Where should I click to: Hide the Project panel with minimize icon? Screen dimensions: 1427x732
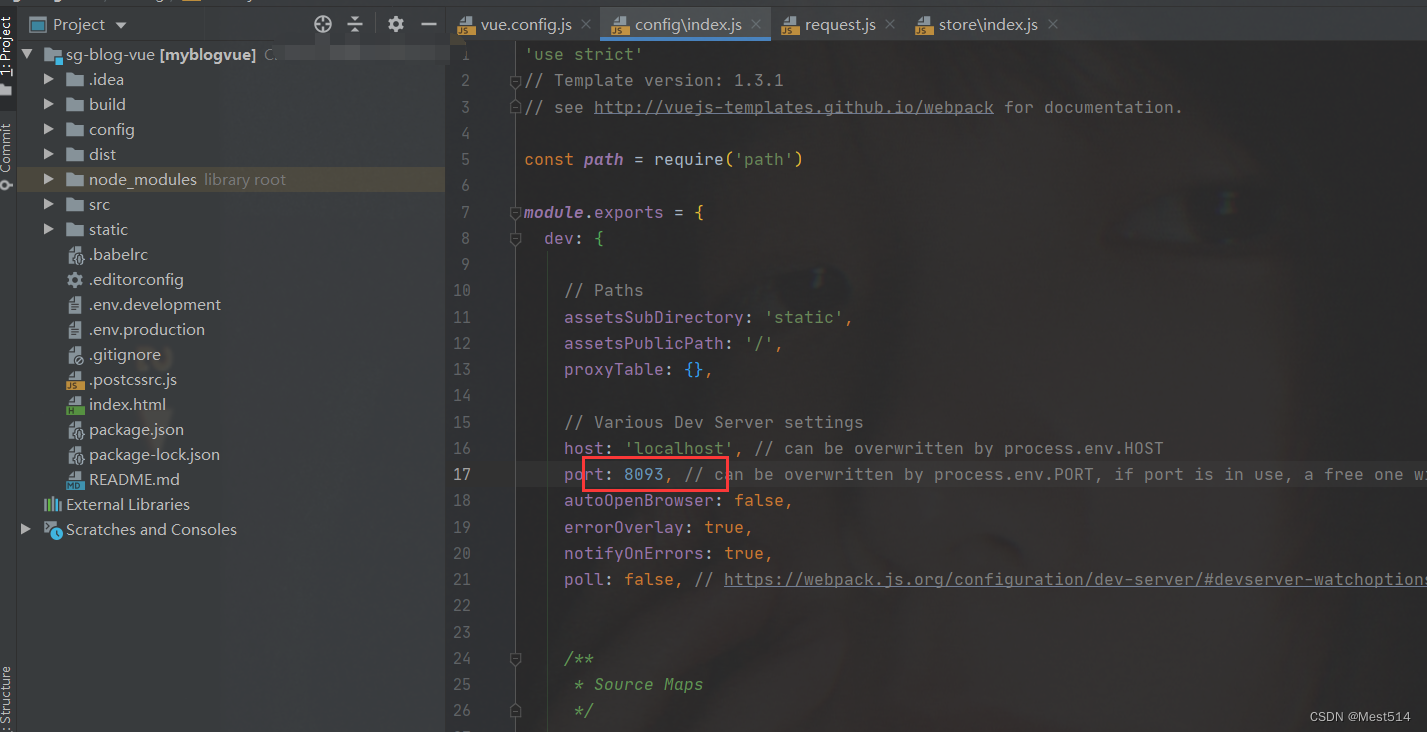429,24
